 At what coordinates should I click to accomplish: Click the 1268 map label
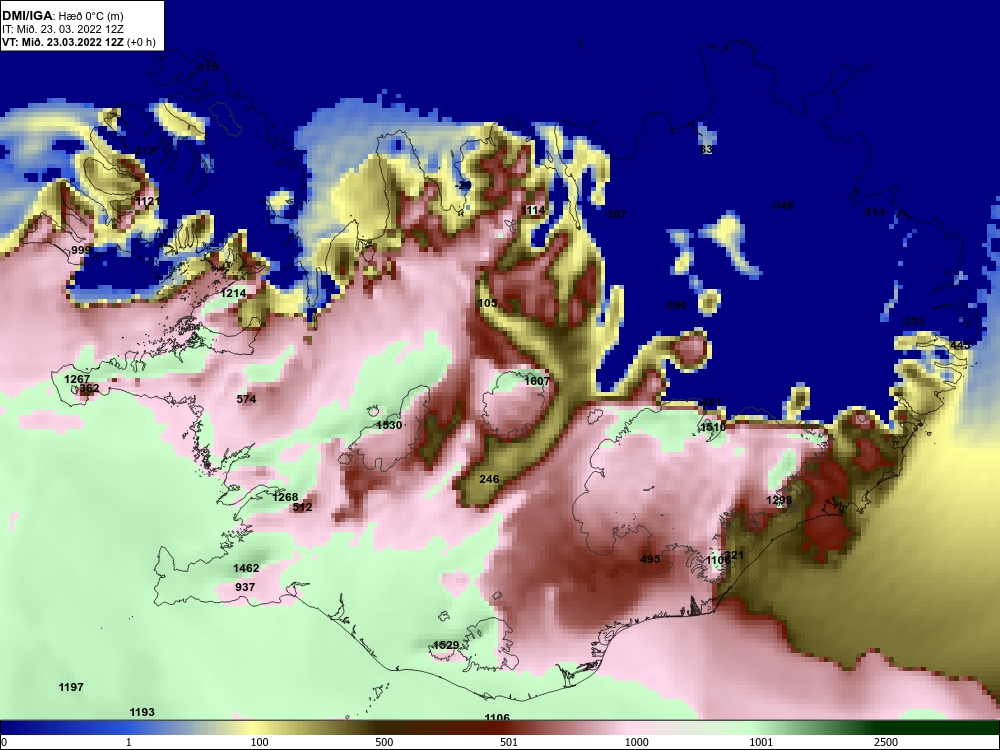pos(285,497)
